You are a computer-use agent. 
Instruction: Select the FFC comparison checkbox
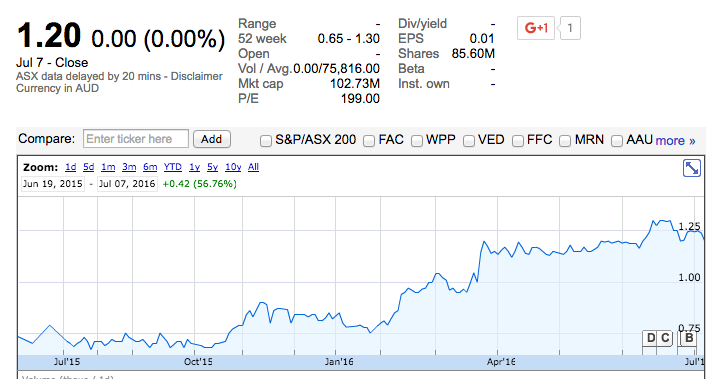pos(517,141)
